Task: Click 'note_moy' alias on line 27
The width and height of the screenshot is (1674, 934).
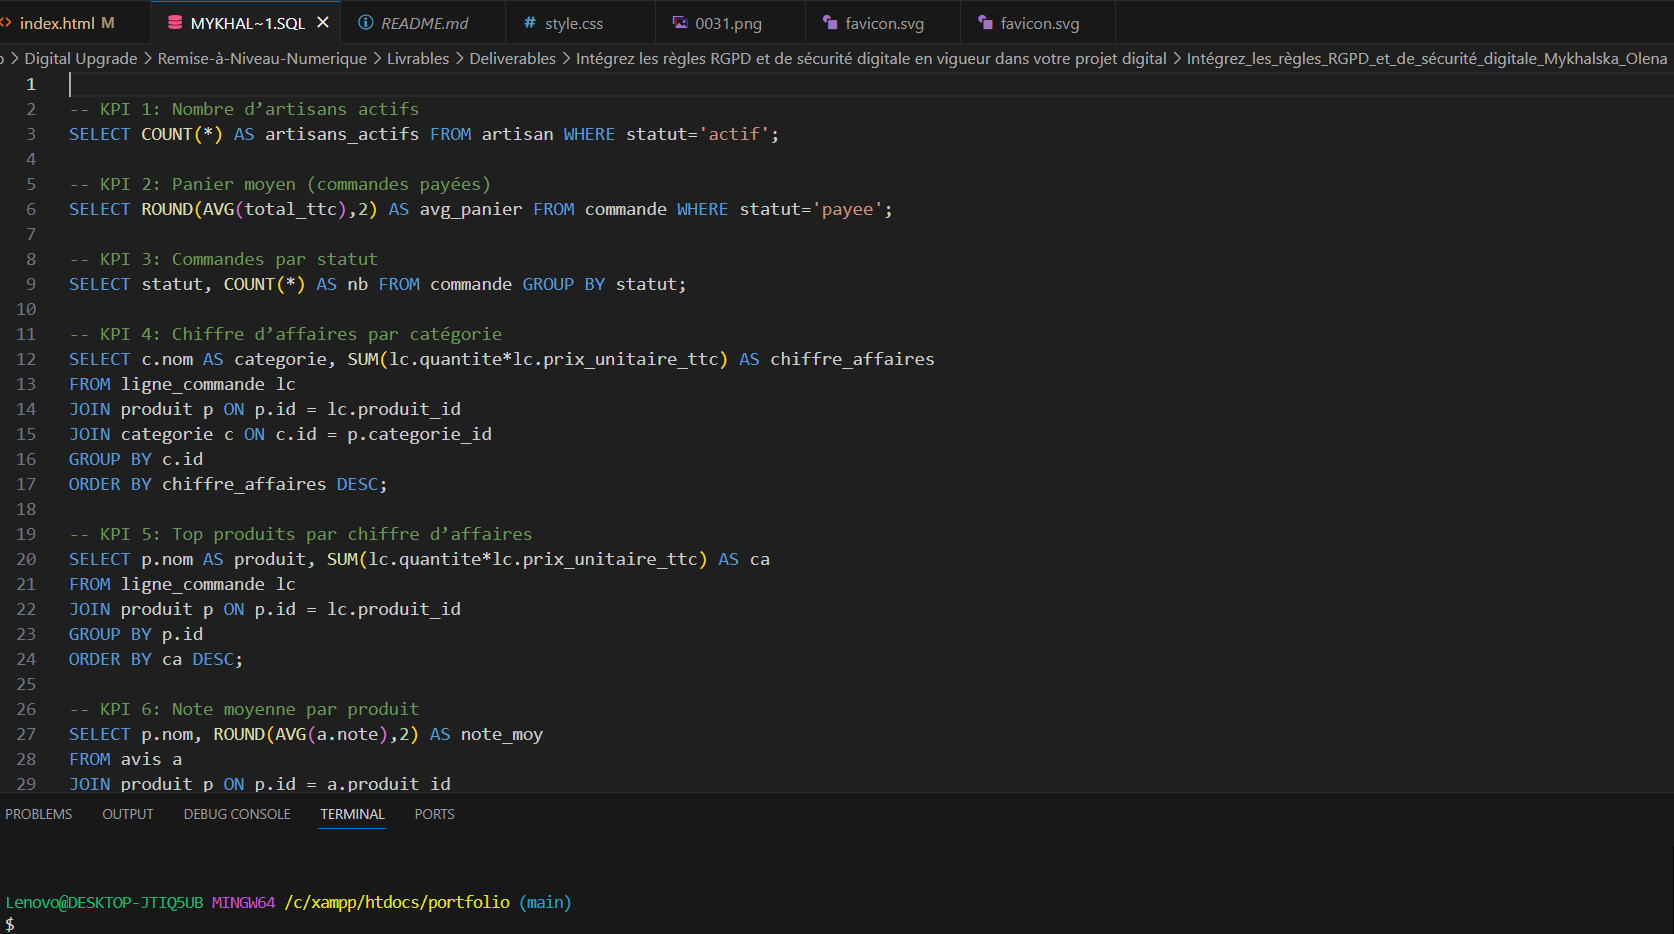Action: point(502,734)
